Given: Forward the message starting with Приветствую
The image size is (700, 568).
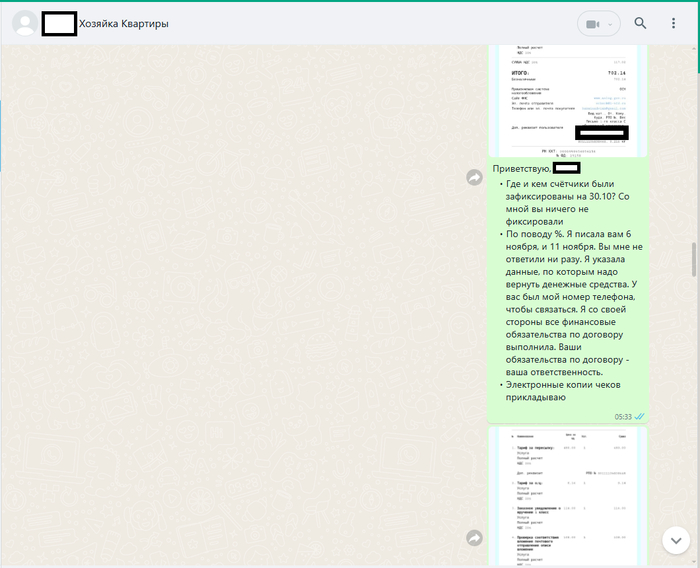Looking at the screenshot, I should pyautogui.click(x=474, y=177).
